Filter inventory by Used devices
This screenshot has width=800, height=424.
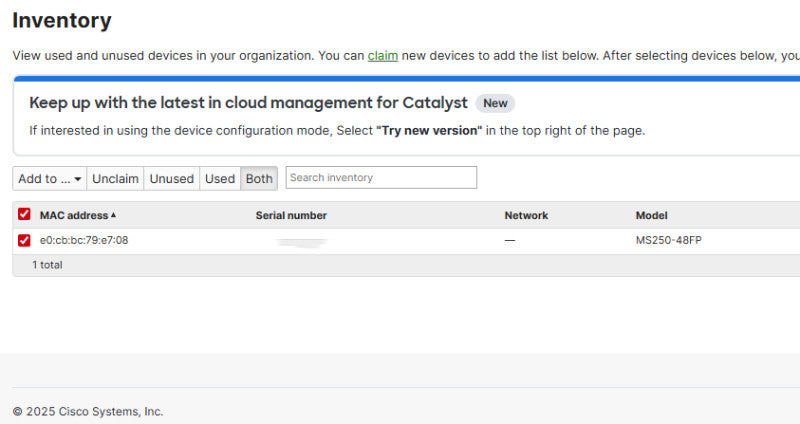coord(220,179)
